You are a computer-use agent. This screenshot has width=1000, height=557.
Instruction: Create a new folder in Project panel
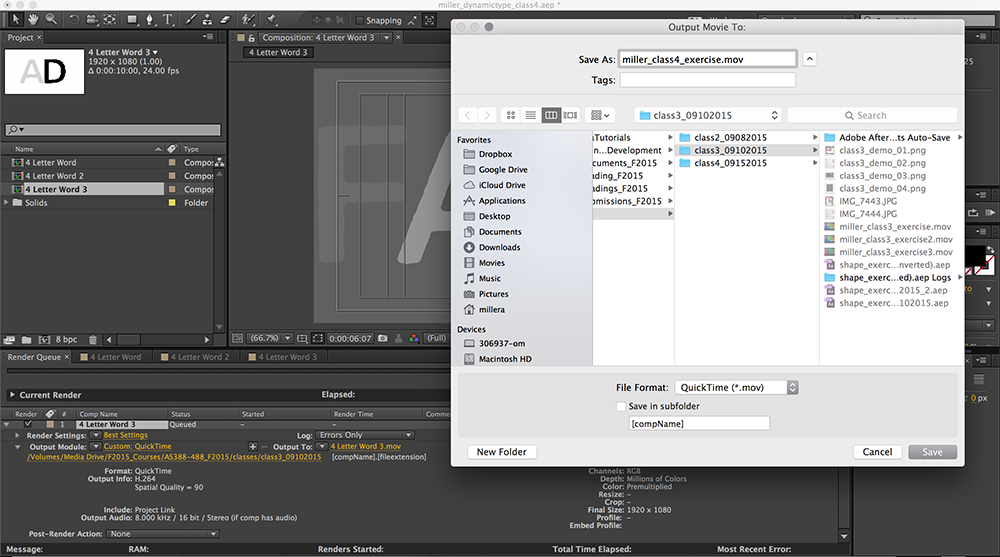(x=27, y=339)
